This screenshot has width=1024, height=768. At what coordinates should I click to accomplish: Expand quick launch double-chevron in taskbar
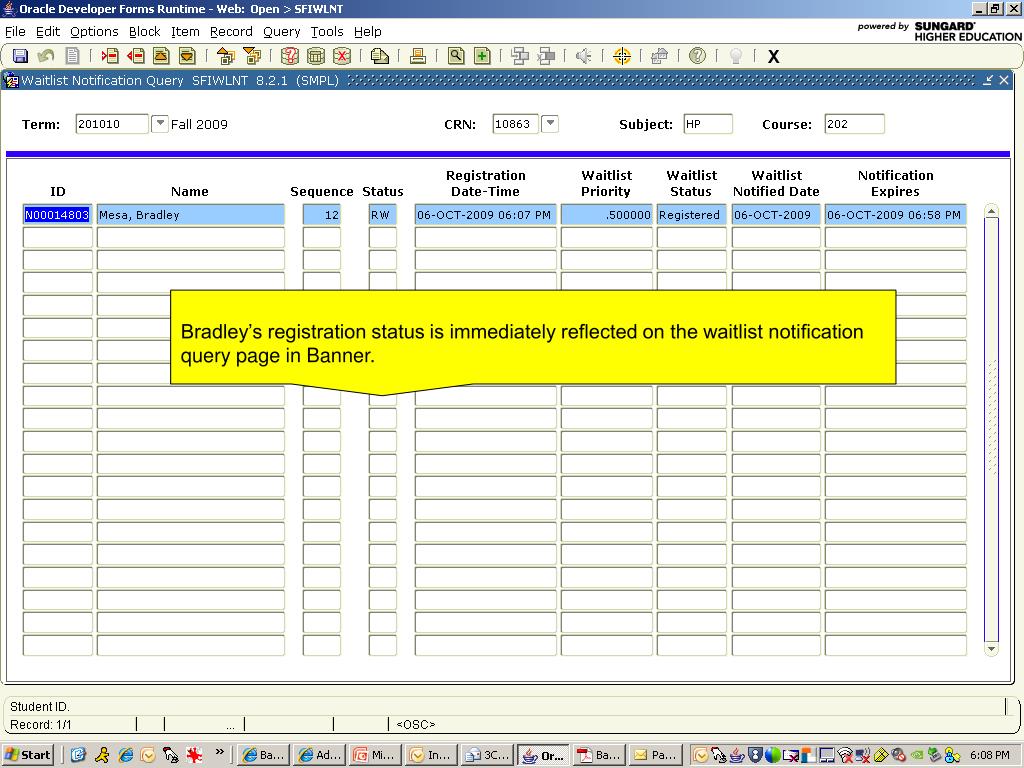(219, 752)
